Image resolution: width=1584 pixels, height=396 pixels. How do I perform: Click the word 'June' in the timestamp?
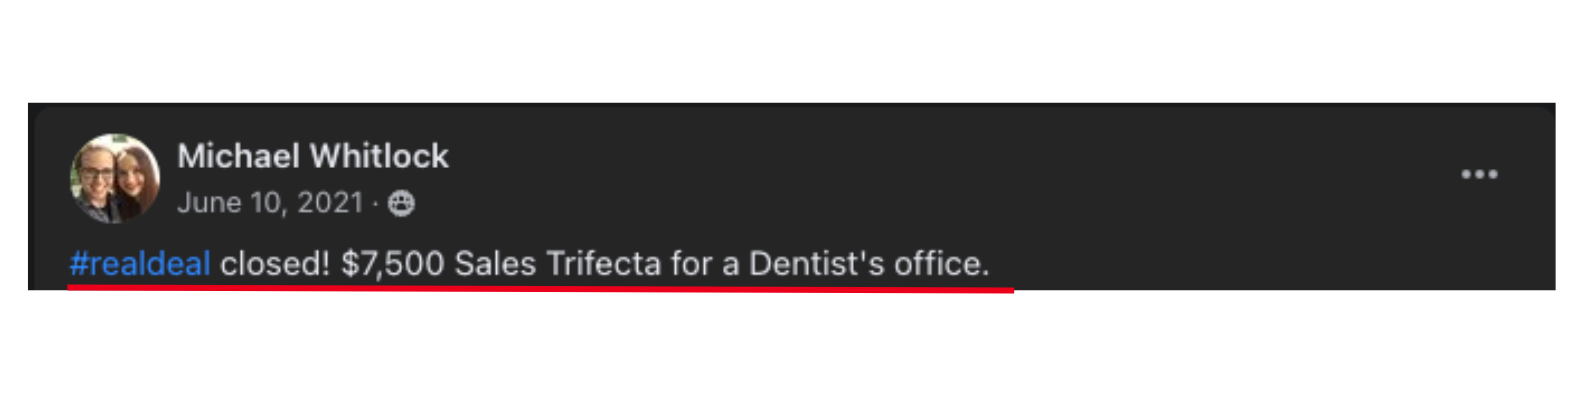point(209,203)
